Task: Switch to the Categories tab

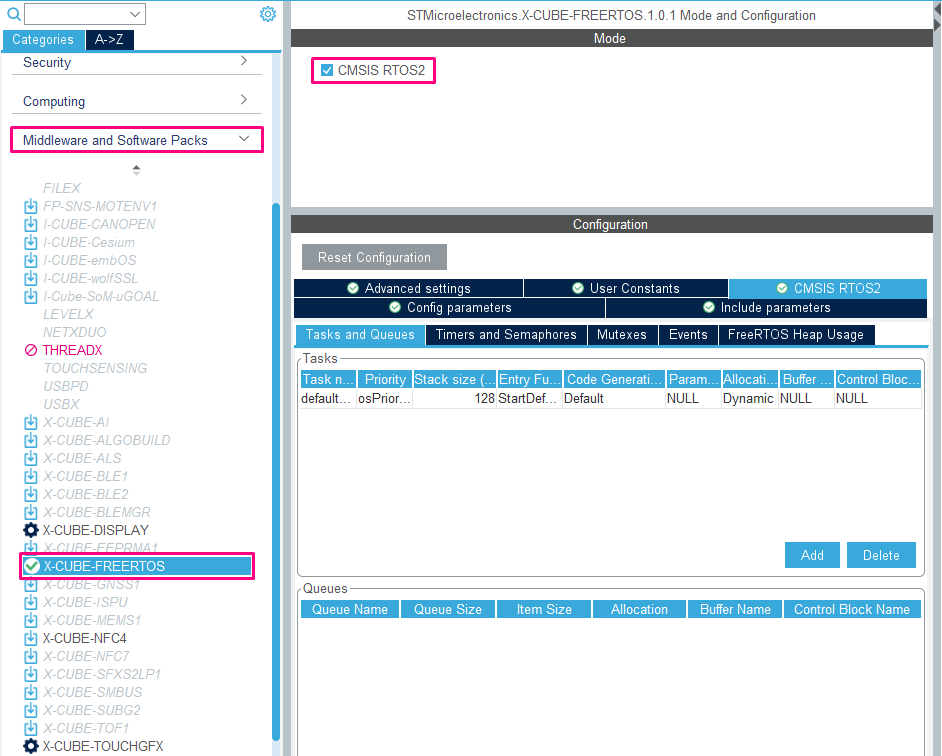Action: click(43, 40)
